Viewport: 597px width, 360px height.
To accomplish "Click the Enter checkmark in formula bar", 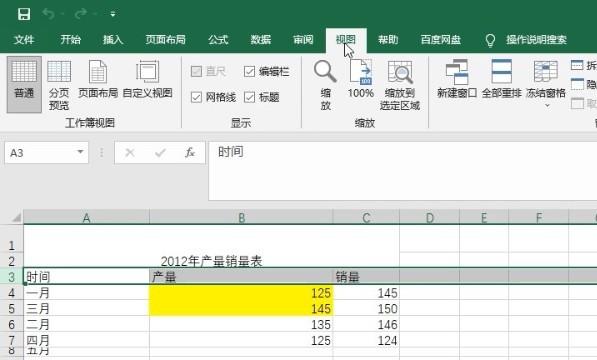I will 160,153.
